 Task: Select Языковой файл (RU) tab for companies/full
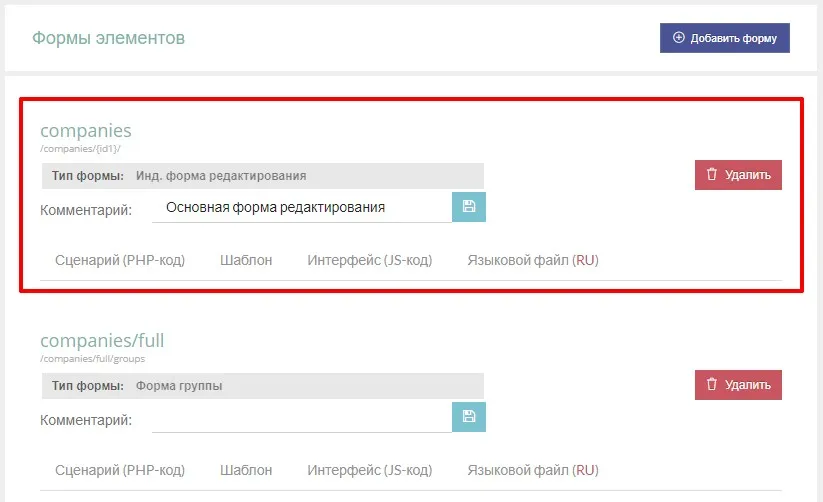(x=532, y=470)
